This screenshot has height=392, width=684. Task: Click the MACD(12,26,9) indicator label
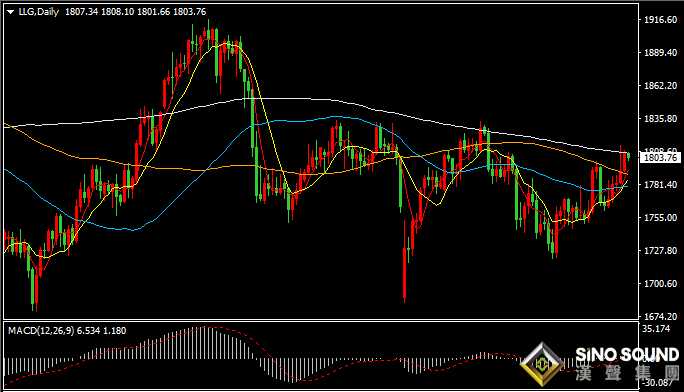41,331
